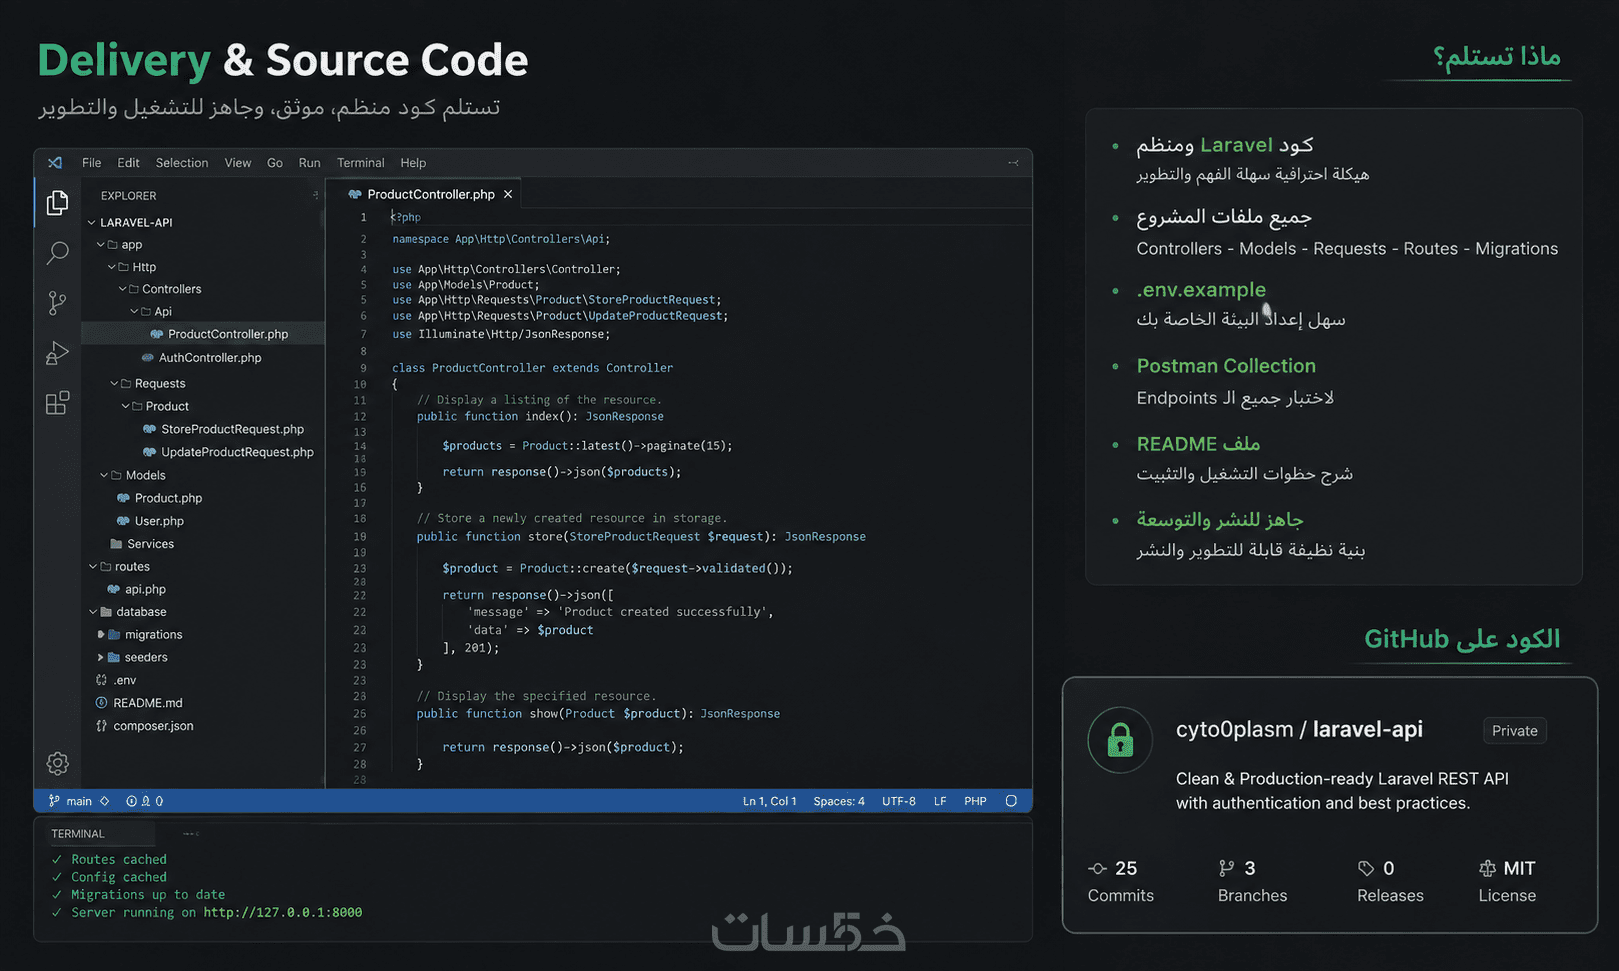1619x971 pixels.
Task: Collapse the app folder
Action: click(101, 244)
